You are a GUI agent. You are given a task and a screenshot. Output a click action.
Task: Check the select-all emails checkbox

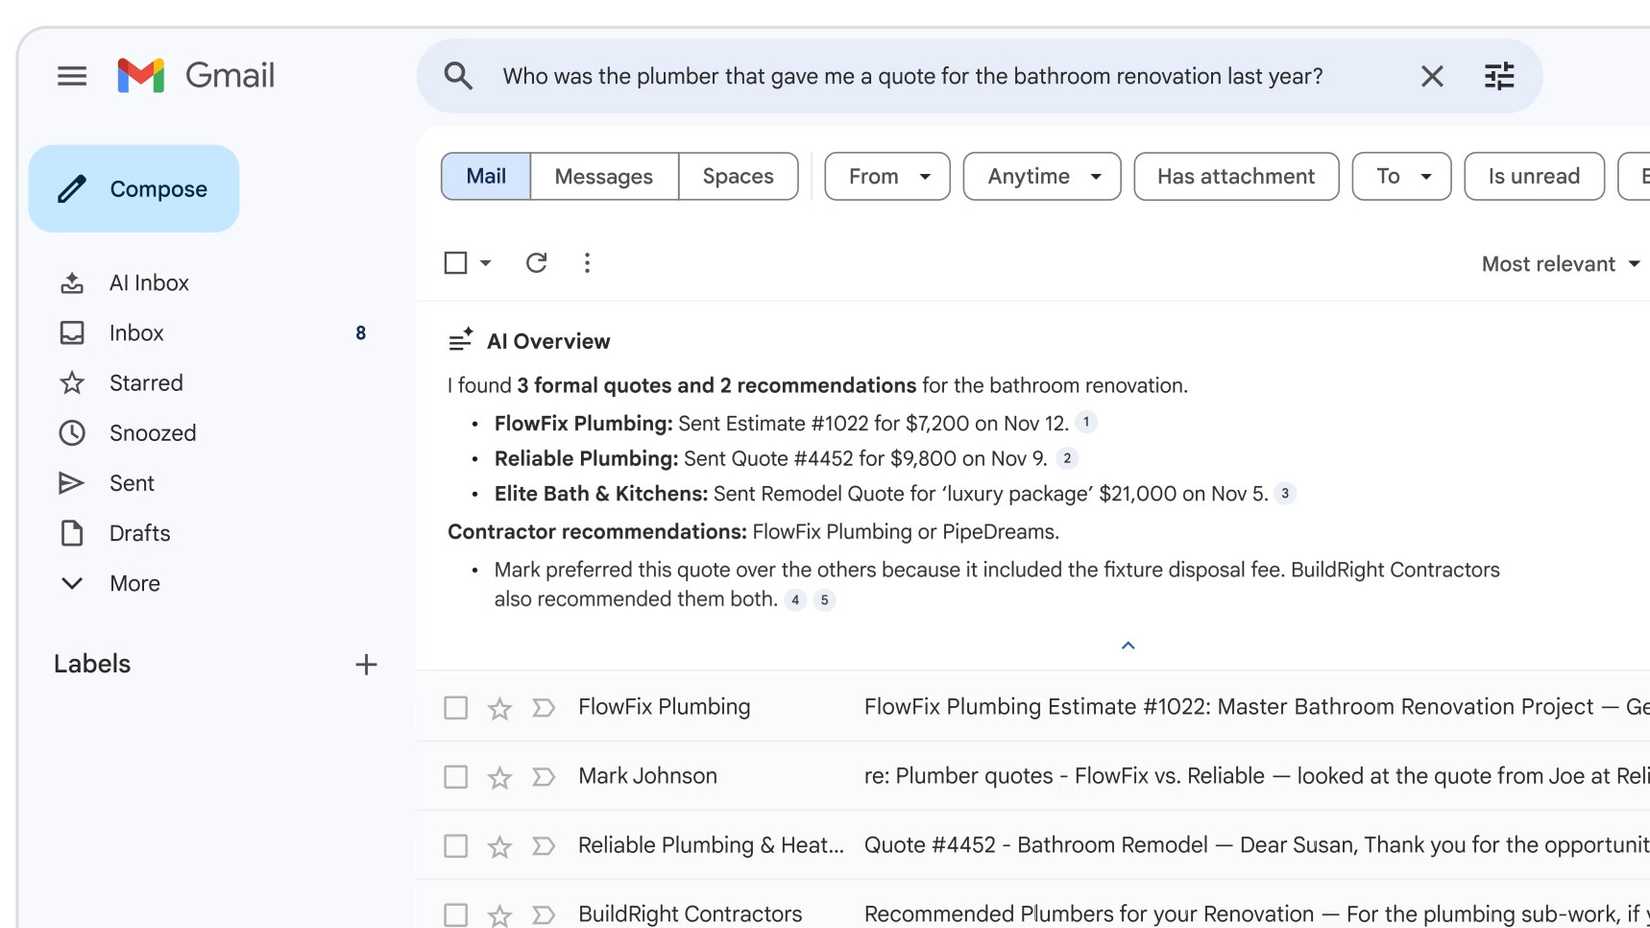455,262
